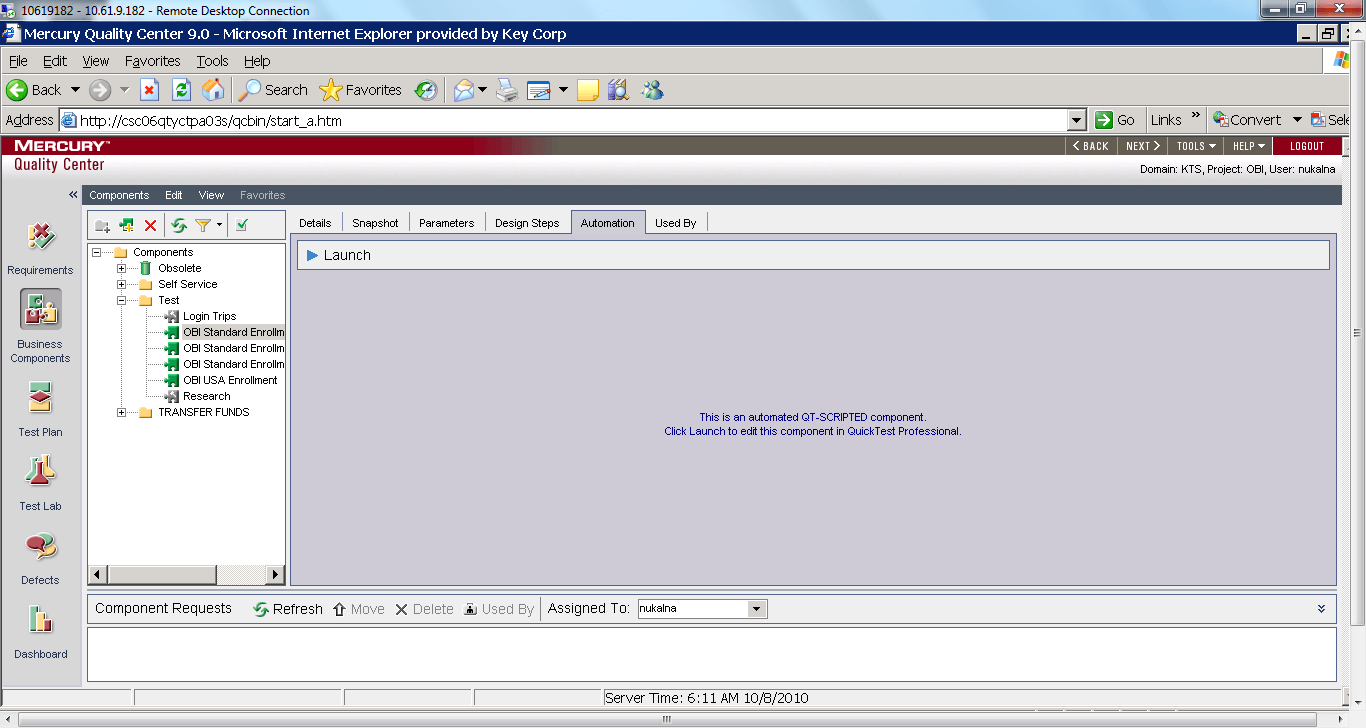Image resolution: width=1366 pixels, height=728 pixels.
Task: Click the LOGOUT button
Action: pos(1306,146)
